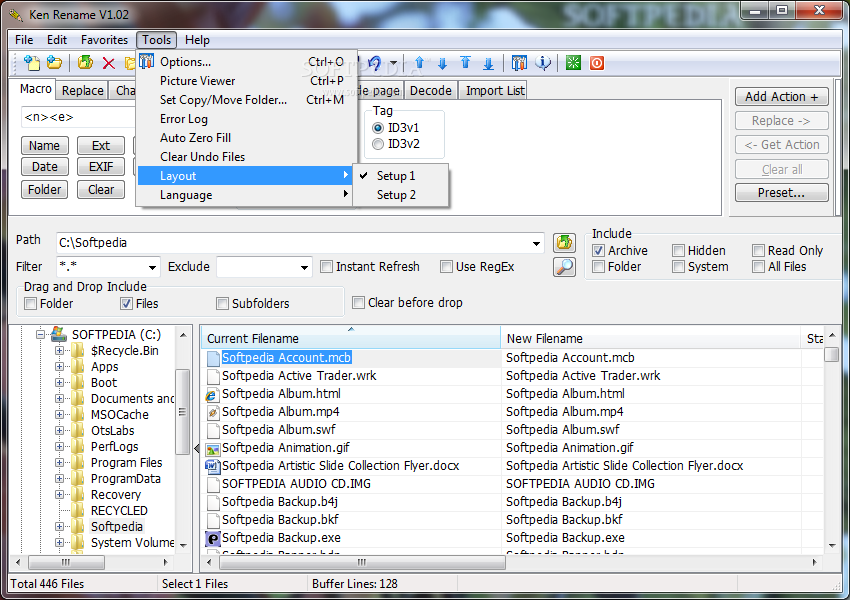
Task: Open the Path dropdown list
Action: click(x=536, y=243)
